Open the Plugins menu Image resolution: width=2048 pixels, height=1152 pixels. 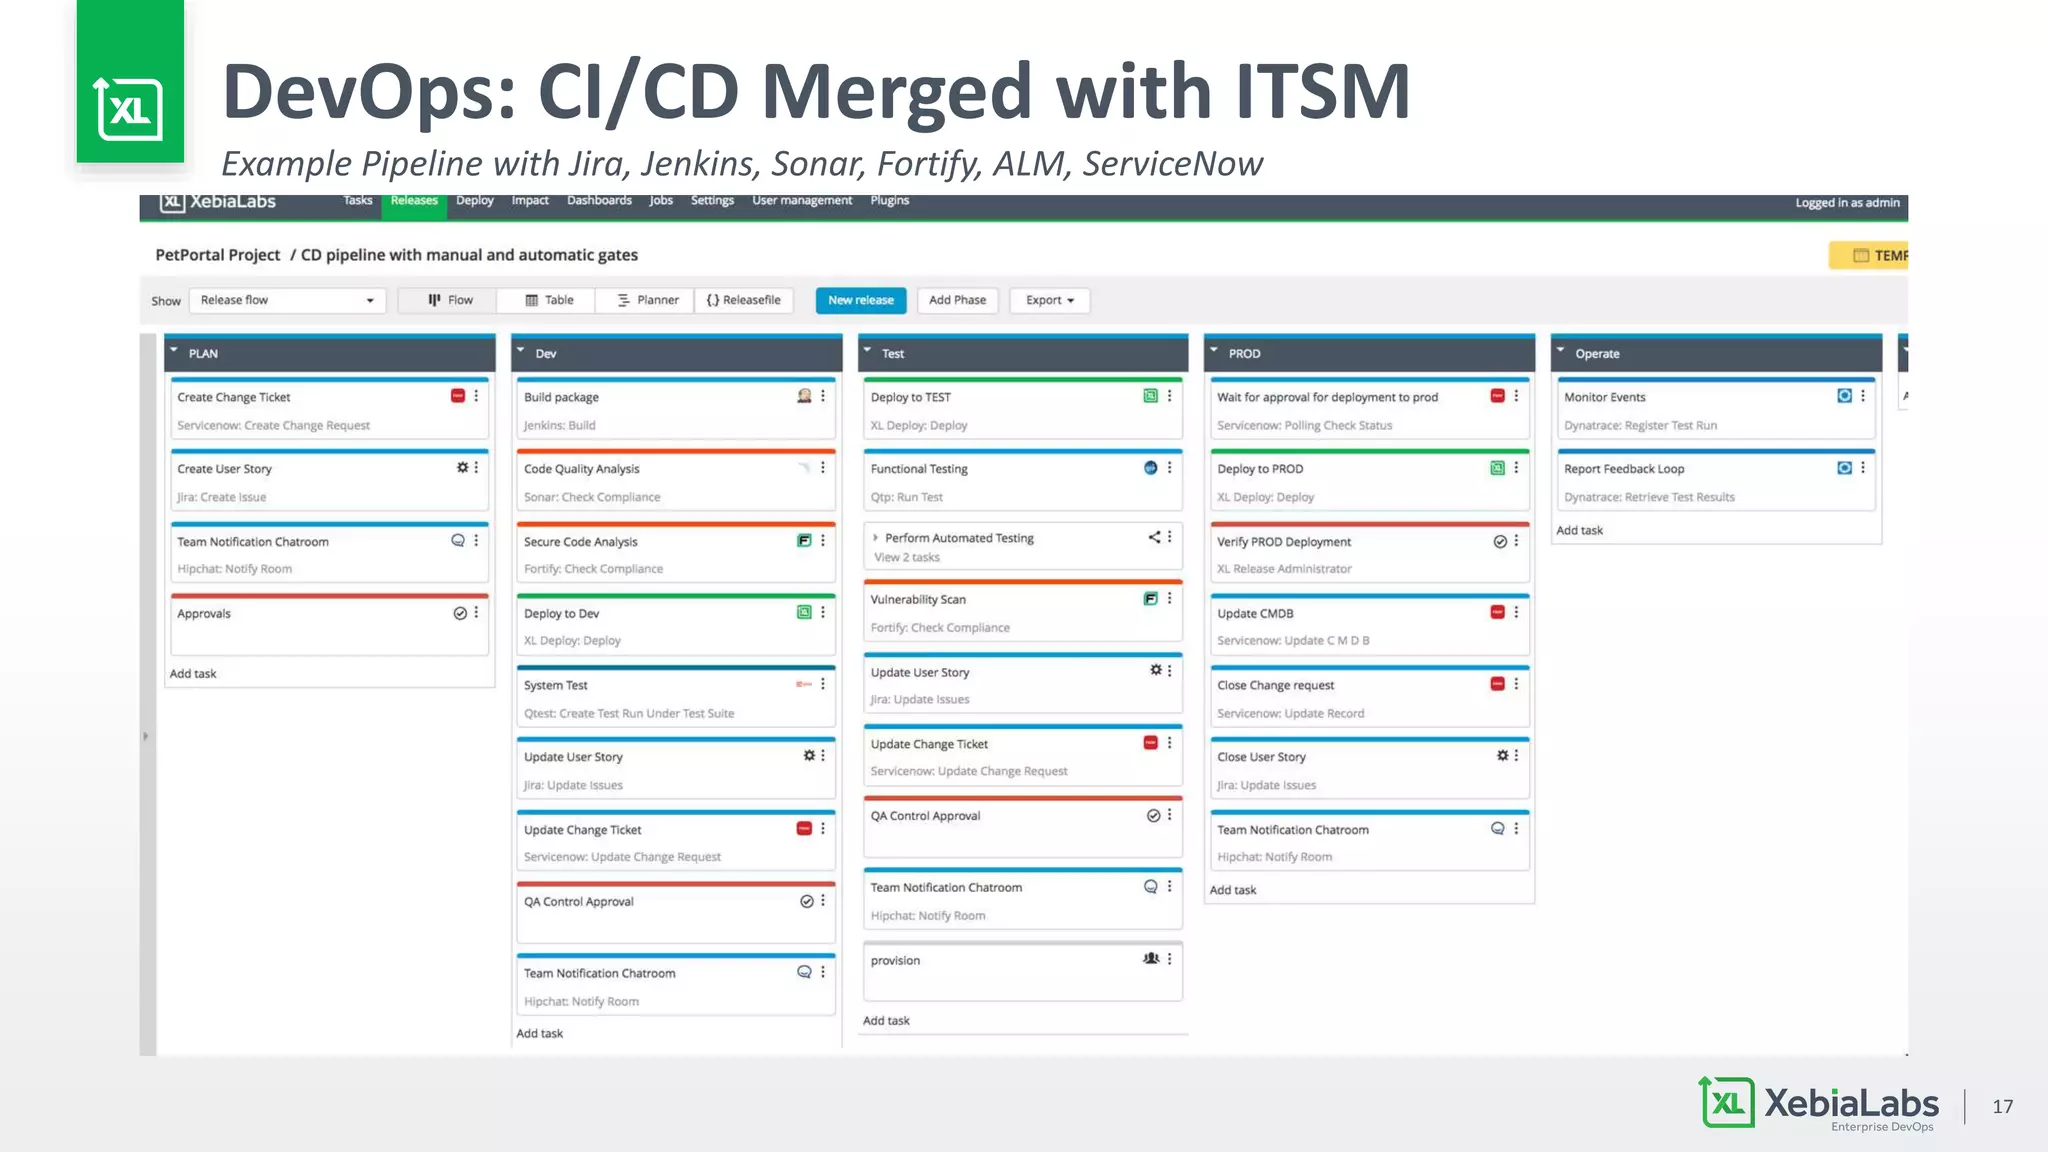[x=890, y=201]
